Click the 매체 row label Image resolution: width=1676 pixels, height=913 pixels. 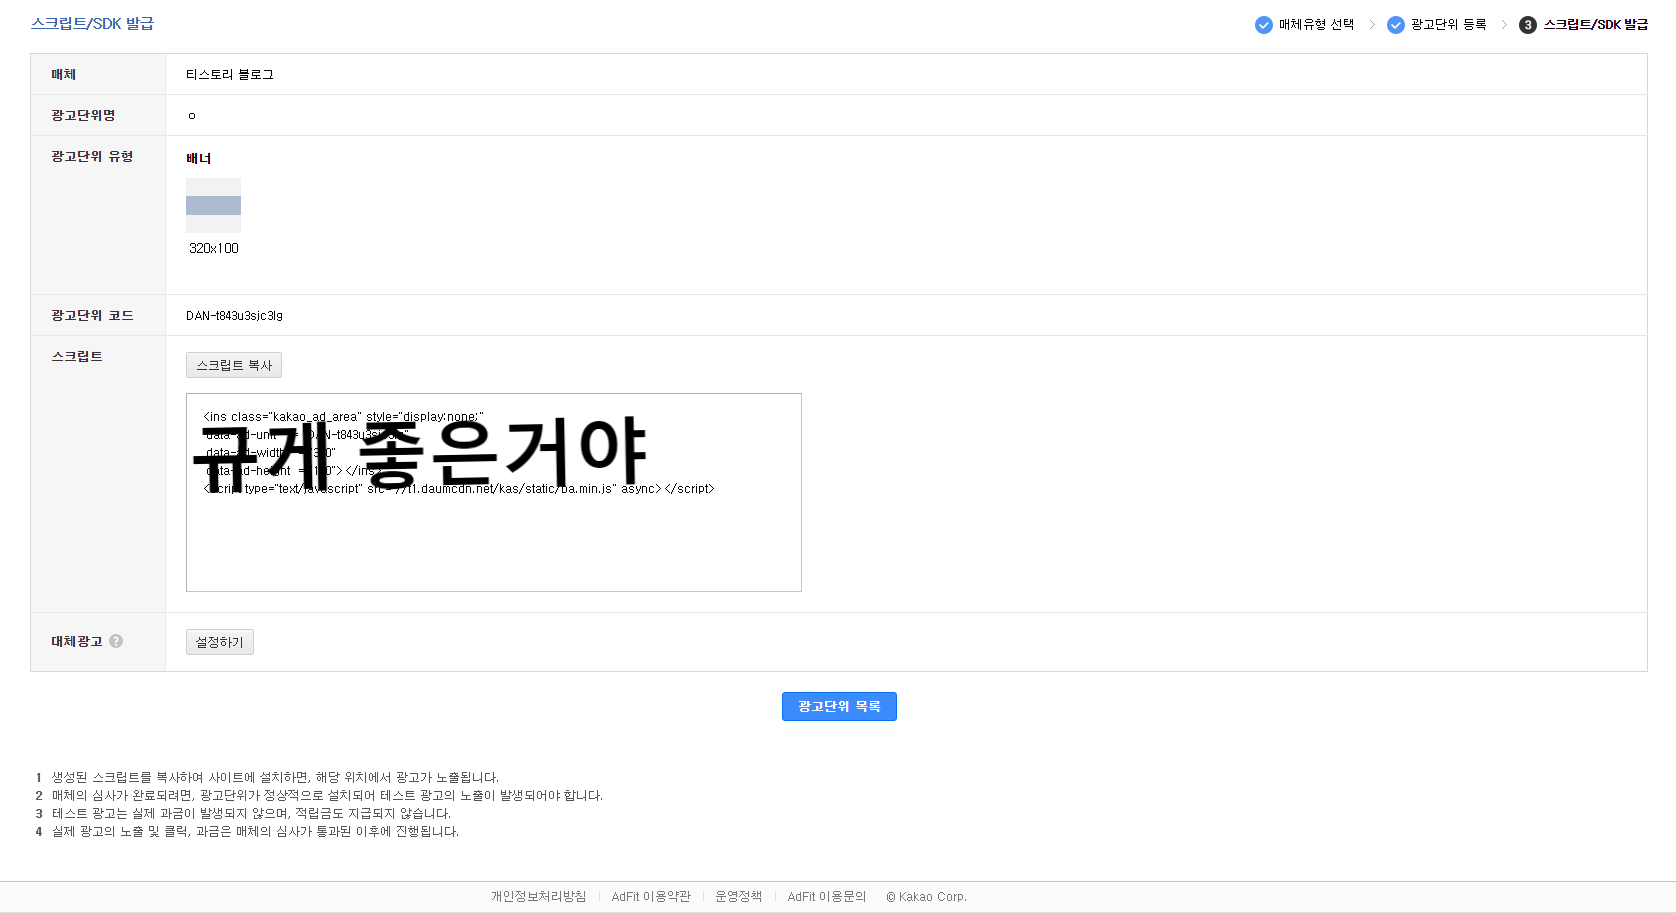pyautogui.click(x=63, y=75)
